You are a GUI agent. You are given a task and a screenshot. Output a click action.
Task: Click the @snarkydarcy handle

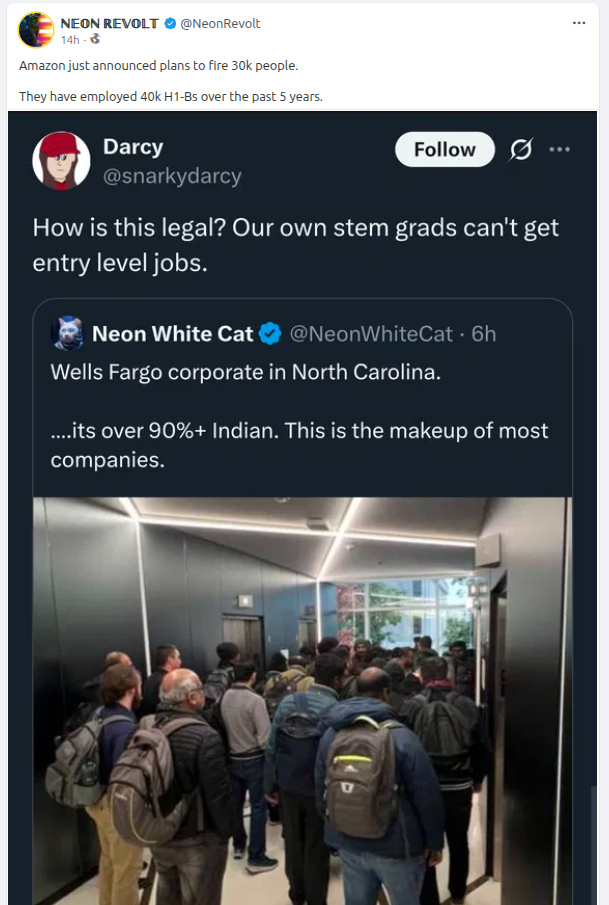(x=172, y=176)
